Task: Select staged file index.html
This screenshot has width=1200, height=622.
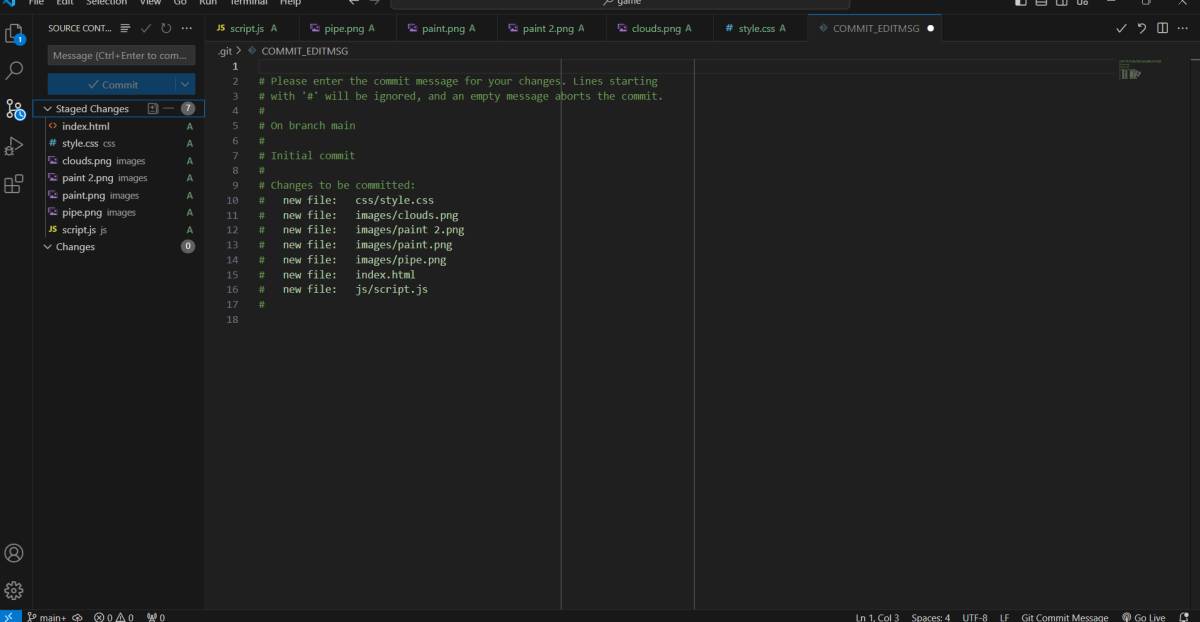Action: tap(119, 126)
